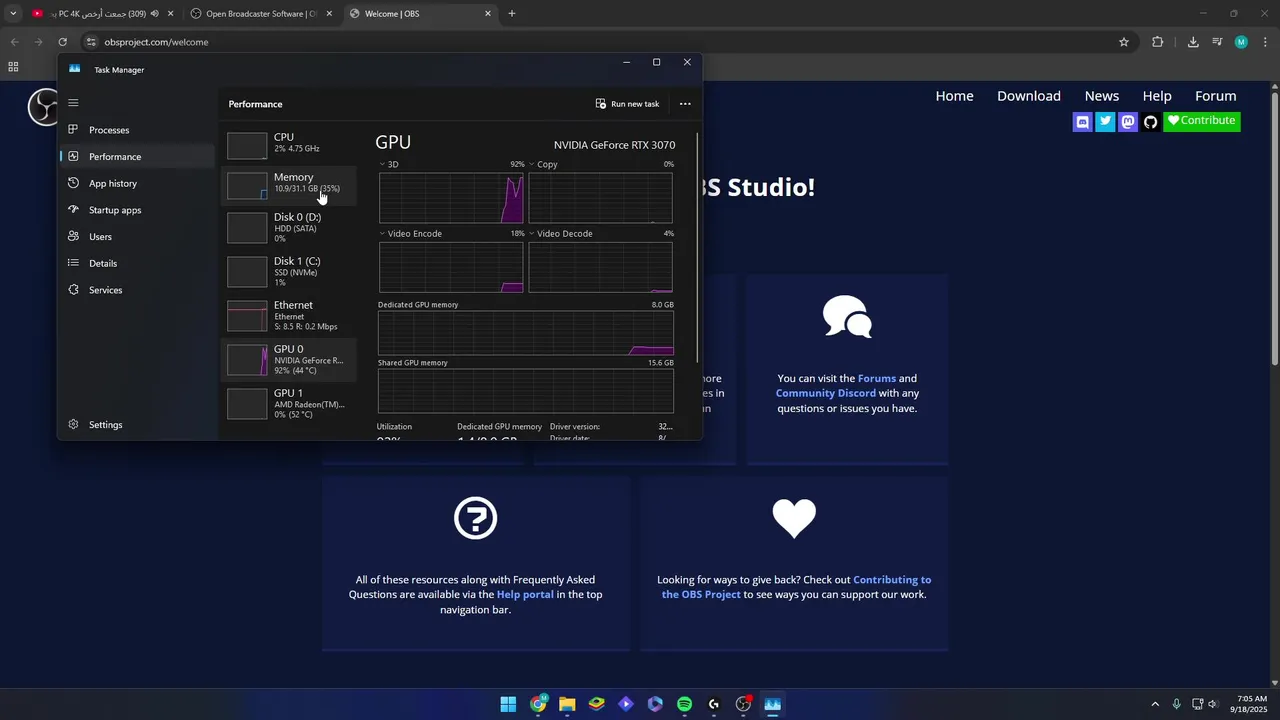Switch to Open Broadcaster Software tab
This screenshot has width=1280, height=720.
pos(261,14)
